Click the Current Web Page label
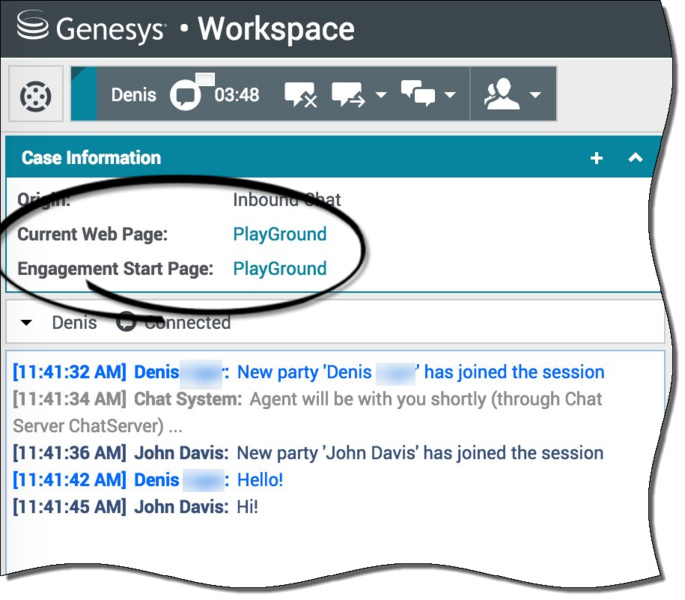The height and width of the screenshot is (600, 685). [93, 234]
